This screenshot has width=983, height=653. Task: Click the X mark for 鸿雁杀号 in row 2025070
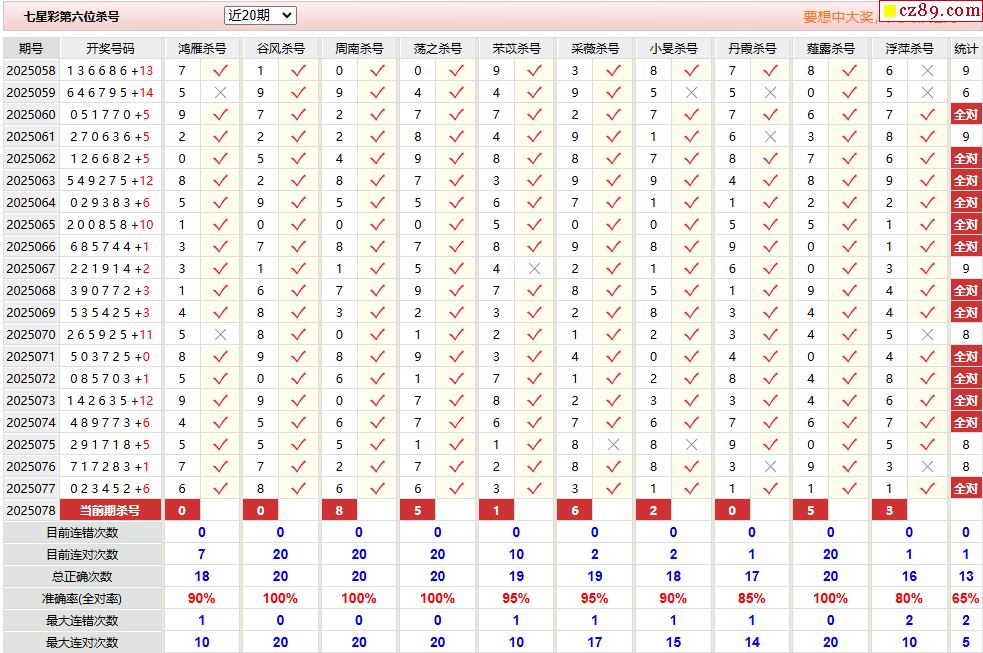click(220, 335)
